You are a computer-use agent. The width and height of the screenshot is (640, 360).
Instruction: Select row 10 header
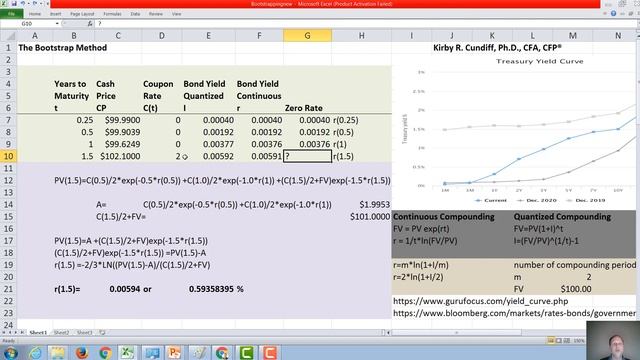[8, 156]
